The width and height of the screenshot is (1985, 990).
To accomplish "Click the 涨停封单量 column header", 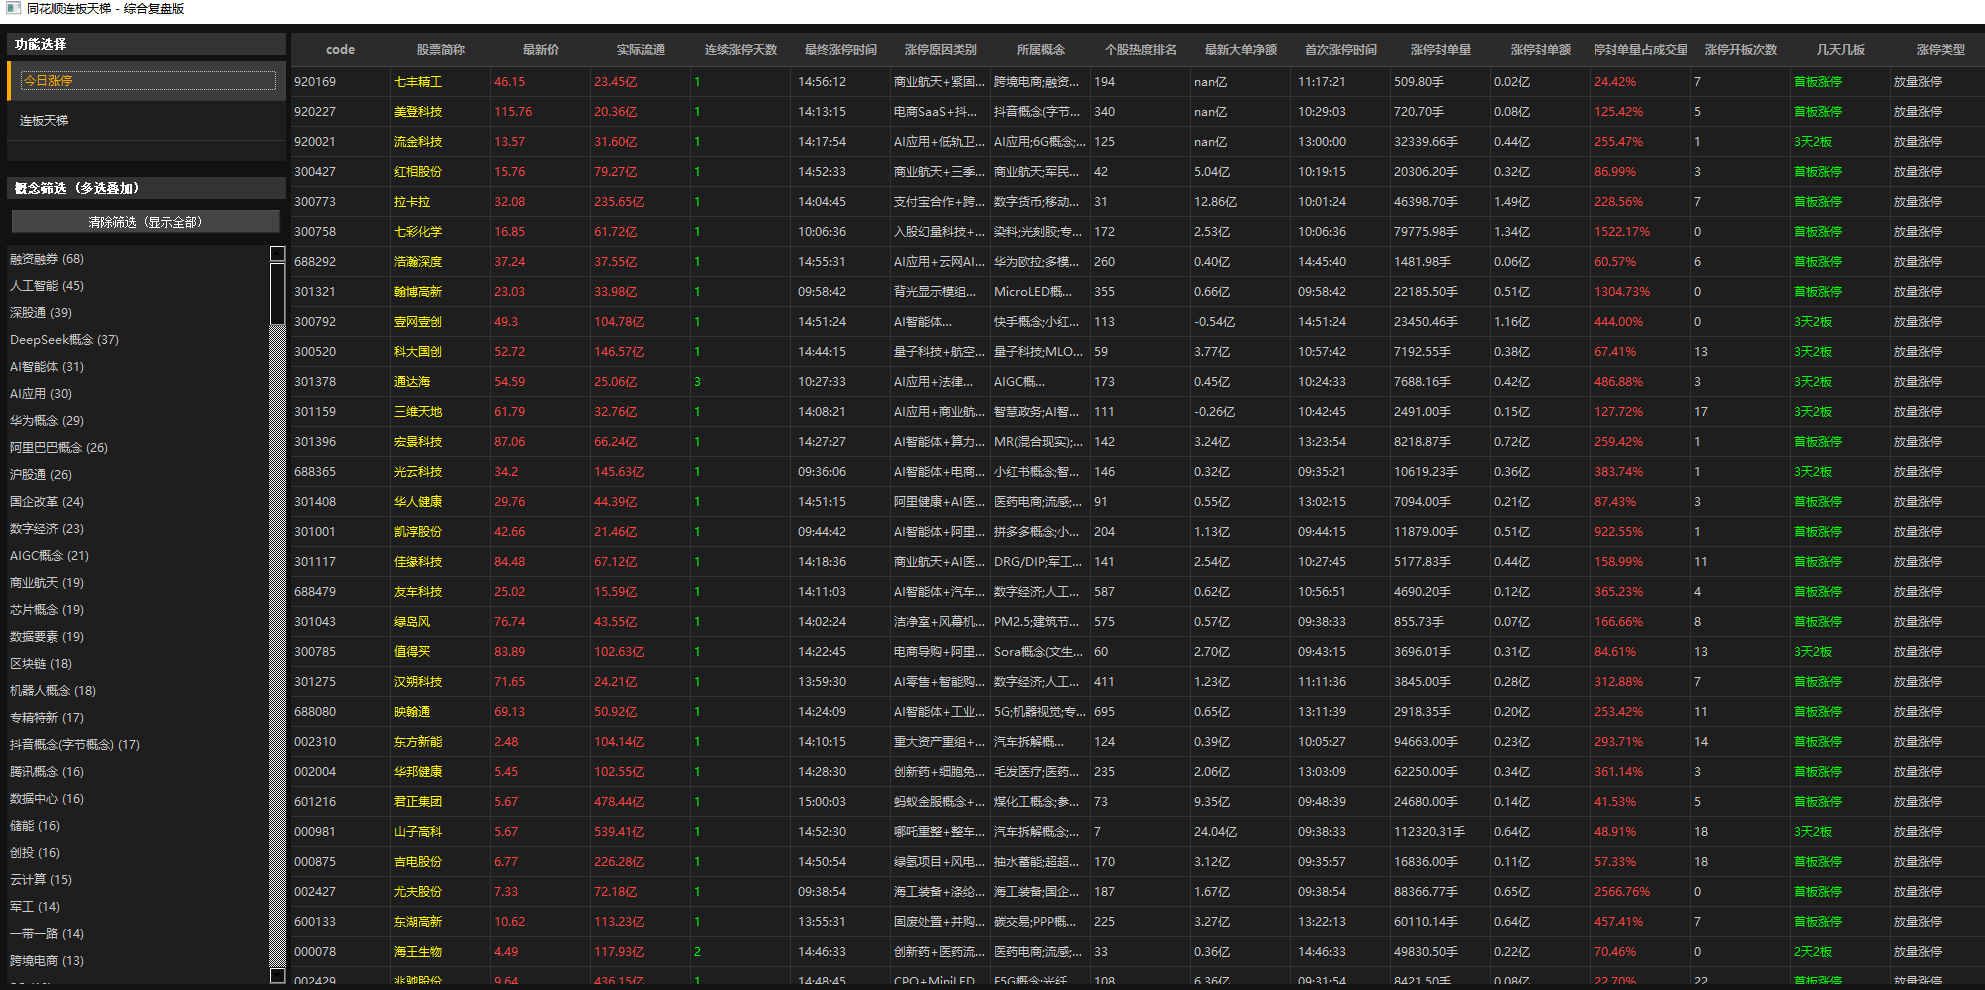I will point(1440,50).
